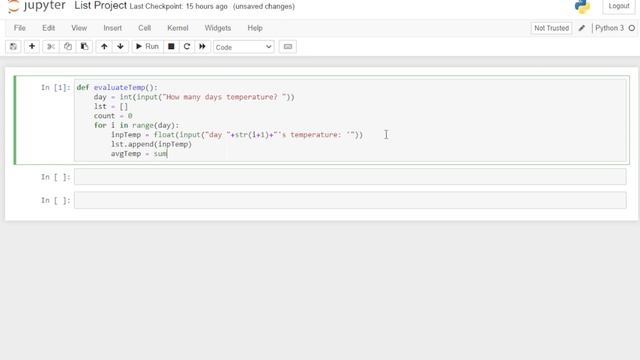Viewport: 640px width, 360px height.
Task: Click the def evaluateTemp(): line
Action: [x=117, y=87]
